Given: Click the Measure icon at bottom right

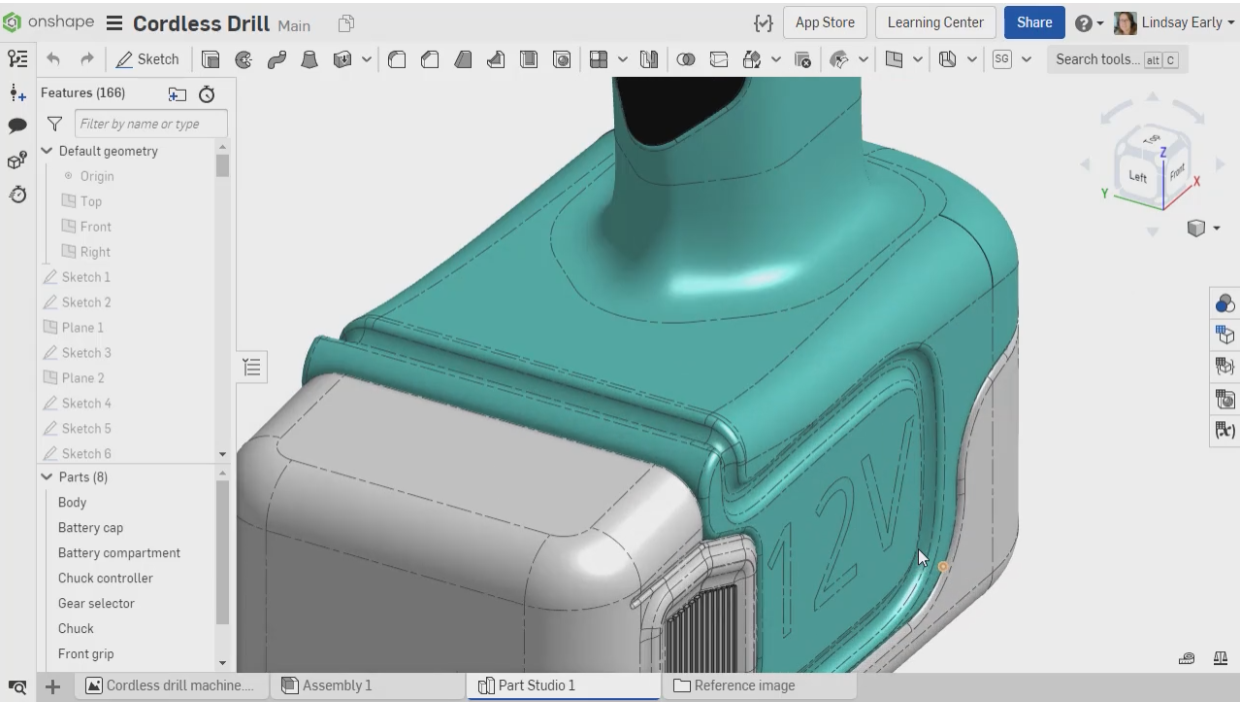Looking at the screenshot, I should (x=1187, y=657).
